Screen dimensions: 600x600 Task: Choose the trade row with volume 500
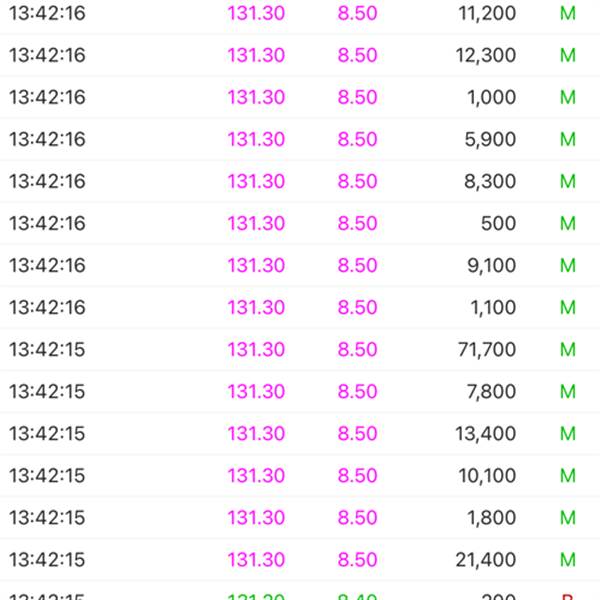pos(300,223)
